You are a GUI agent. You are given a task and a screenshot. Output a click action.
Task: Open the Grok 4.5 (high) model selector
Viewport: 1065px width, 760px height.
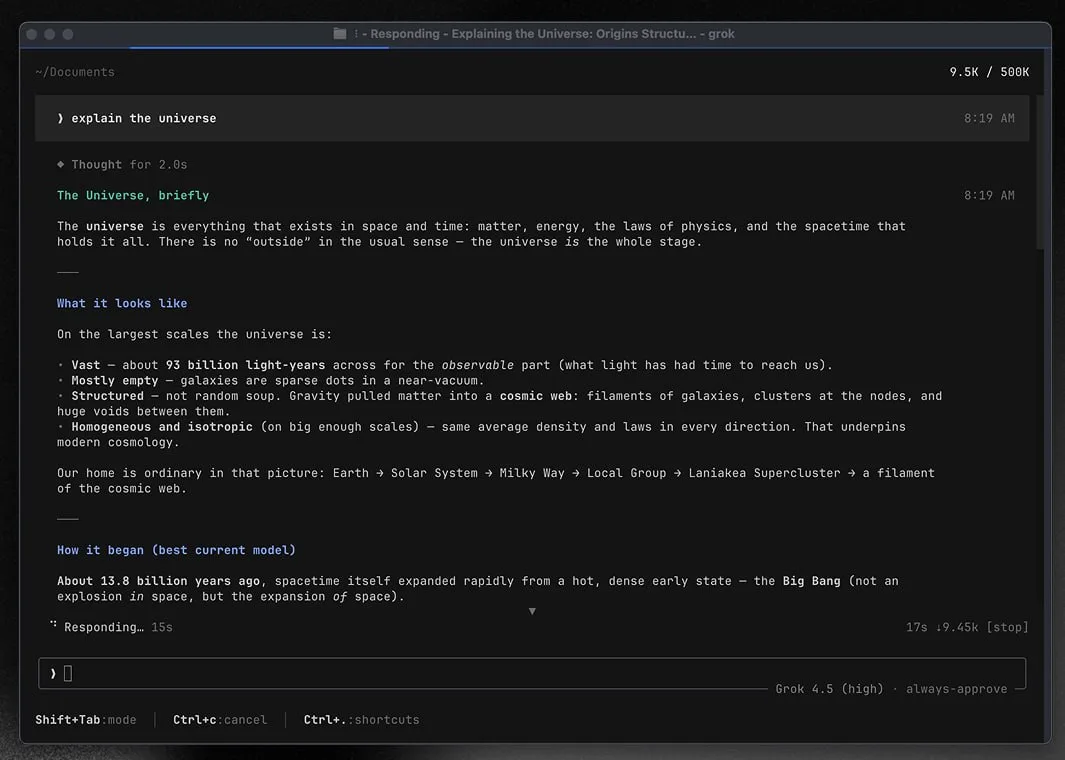point(829,689)
